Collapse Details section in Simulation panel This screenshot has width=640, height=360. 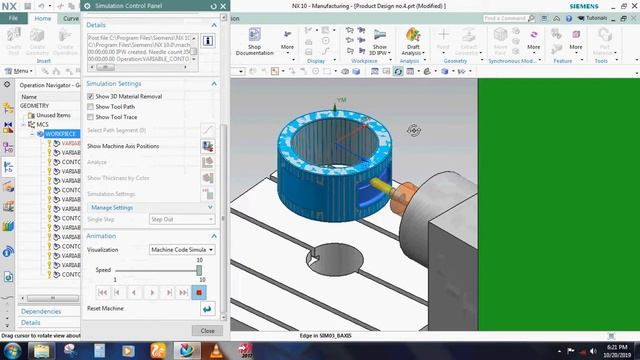click(214, 25)
